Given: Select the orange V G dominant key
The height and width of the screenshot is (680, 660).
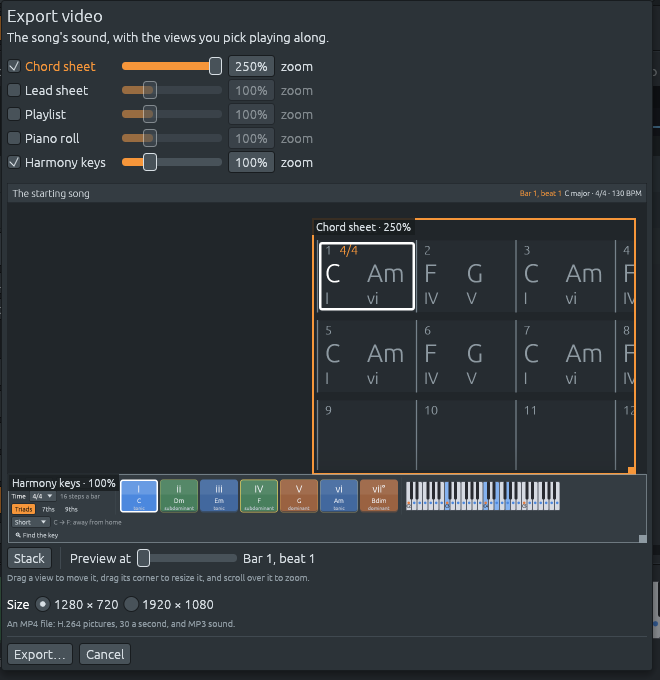Looking at the screenshot, I should (x=299, y=496).
